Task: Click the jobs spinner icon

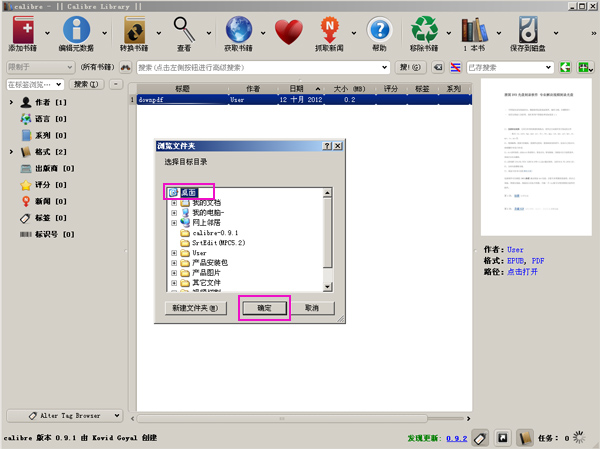Action: coord(579,437)
